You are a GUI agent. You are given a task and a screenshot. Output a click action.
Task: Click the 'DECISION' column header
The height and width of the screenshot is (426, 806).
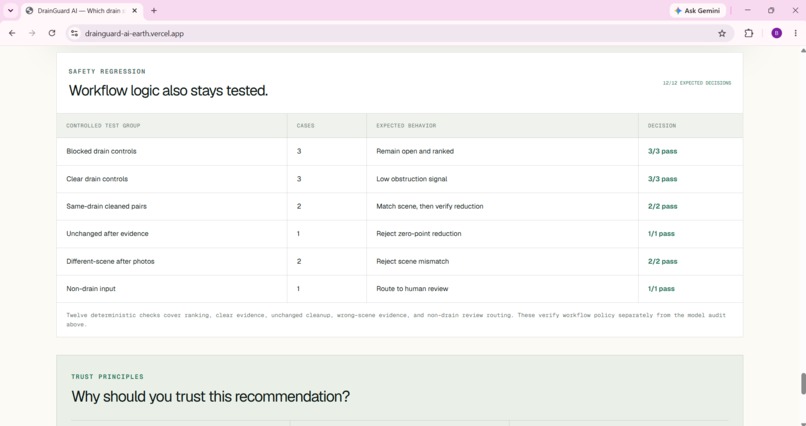[662, 125]
